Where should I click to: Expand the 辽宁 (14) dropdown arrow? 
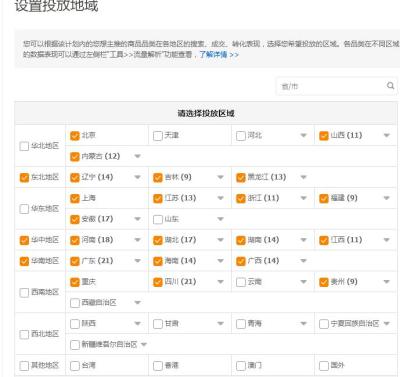click(137, 177)
